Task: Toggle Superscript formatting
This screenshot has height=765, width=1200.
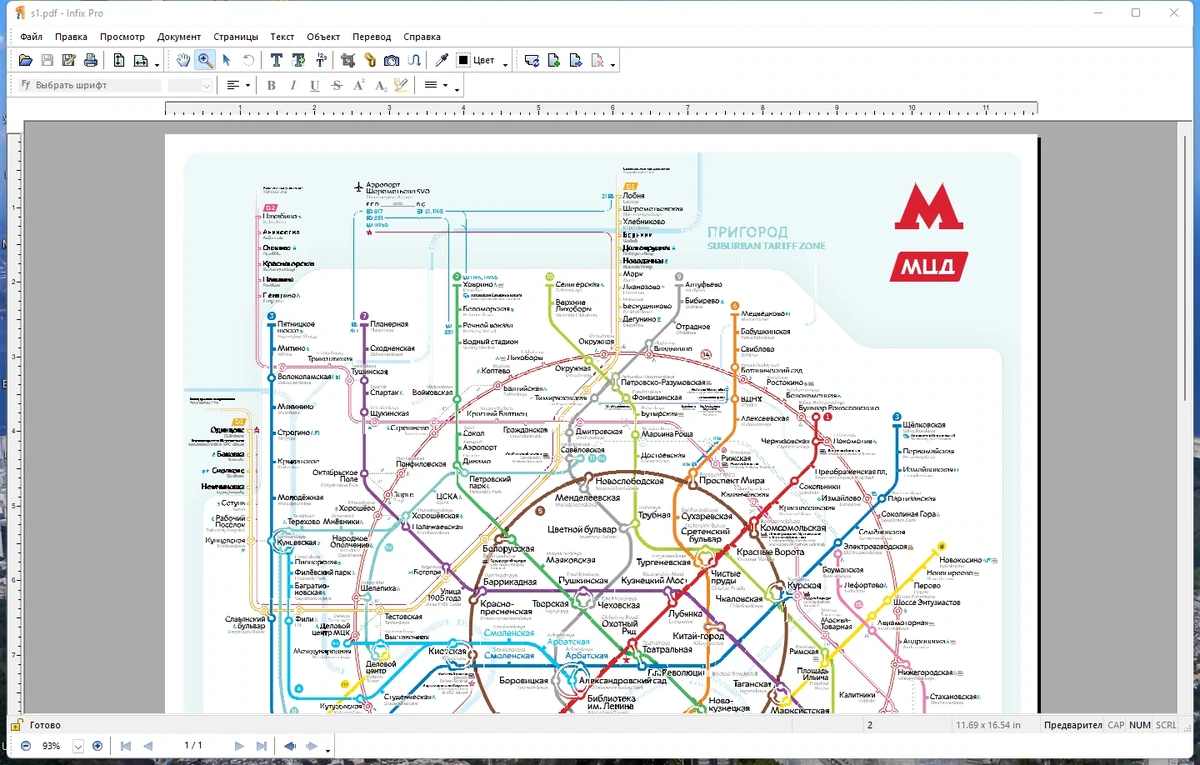Action: point(358,86)
